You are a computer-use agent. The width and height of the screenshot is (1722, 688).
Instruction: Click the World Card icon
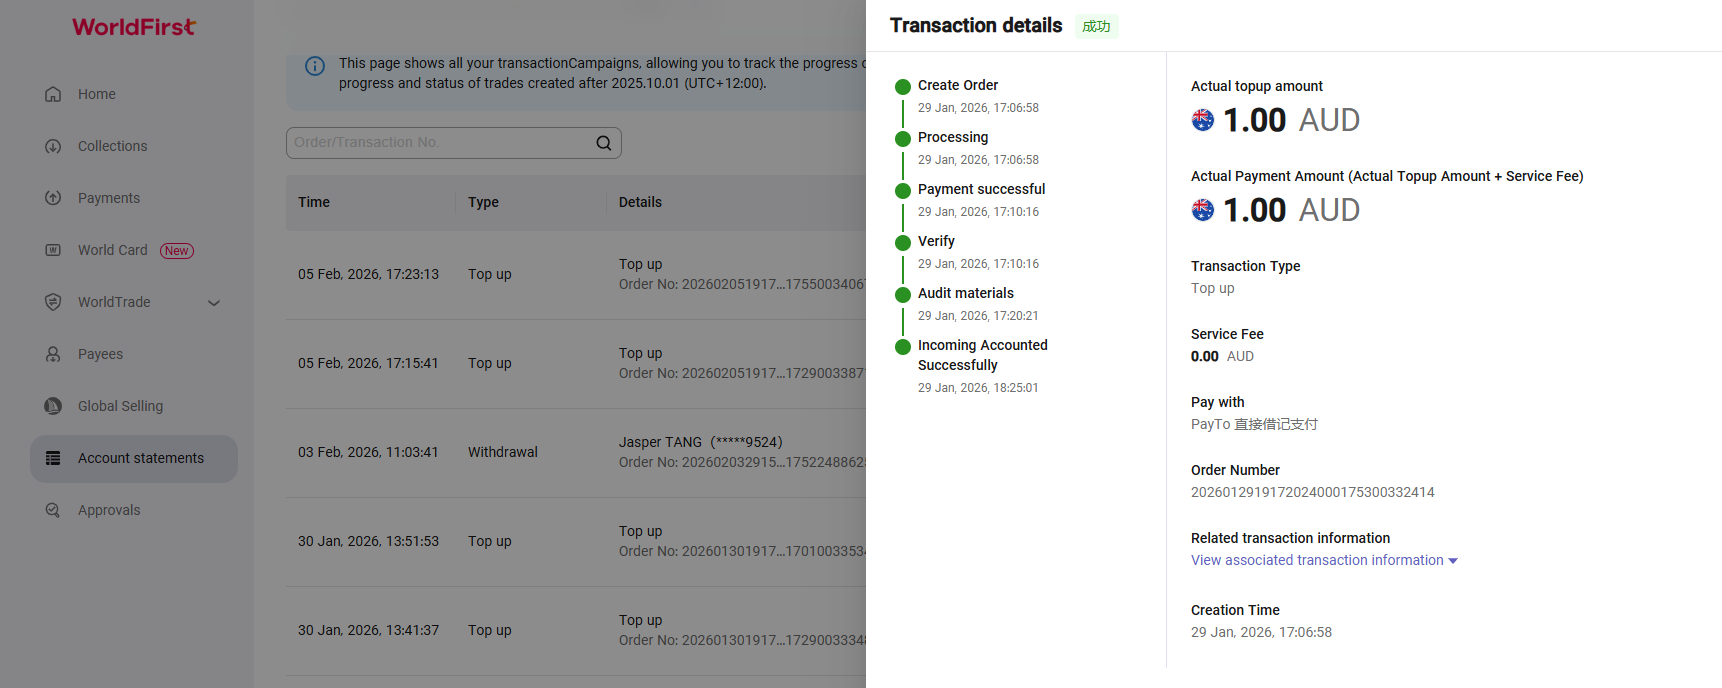(x=53, y=250)
